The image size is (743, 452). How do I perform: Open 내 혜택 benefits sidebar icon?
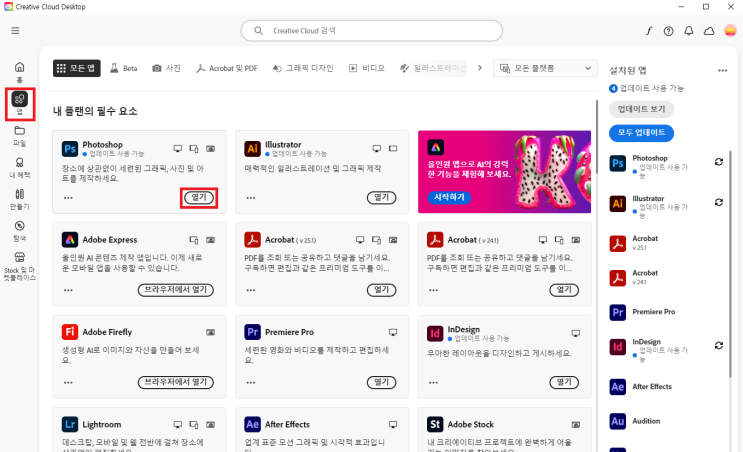19,168
